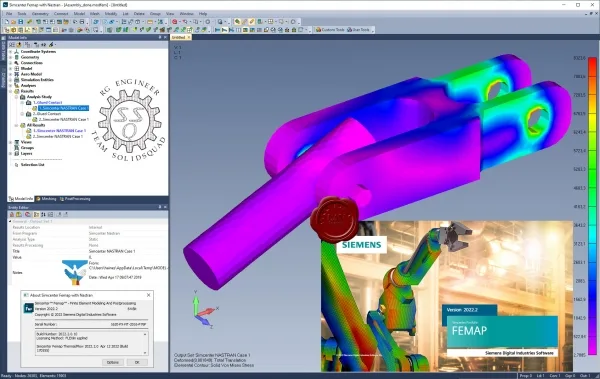600x379 pixels.
Task: Select the Aero Model tree item
Action: pos(31,74)
